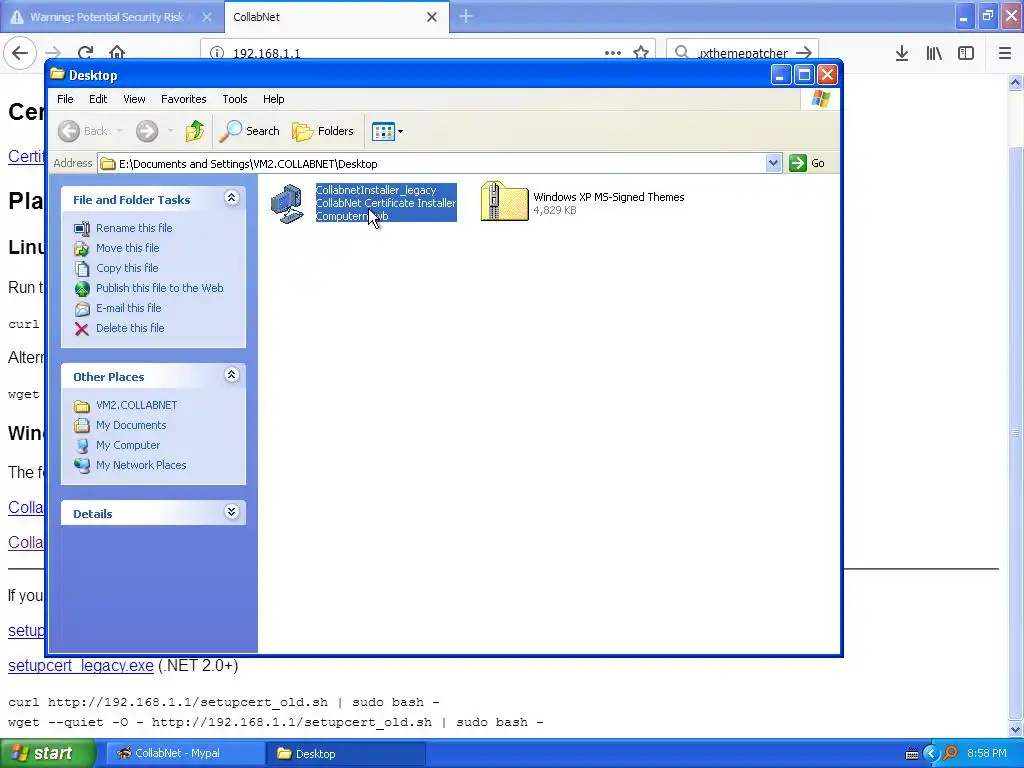The image size is (1024, 768).
Task: Click the orange magnifier system tray icon
Action: (950, 754)
